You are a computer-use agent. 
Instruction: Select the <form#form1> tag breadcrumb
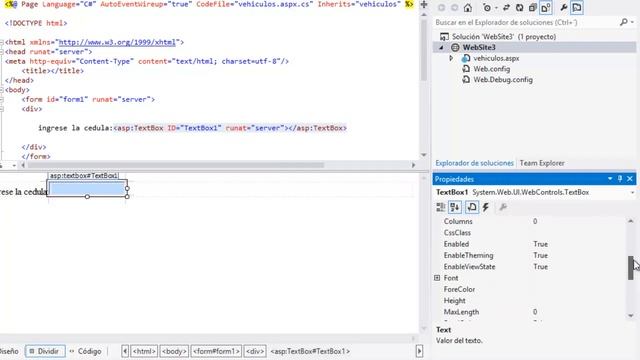click(216, 351)
